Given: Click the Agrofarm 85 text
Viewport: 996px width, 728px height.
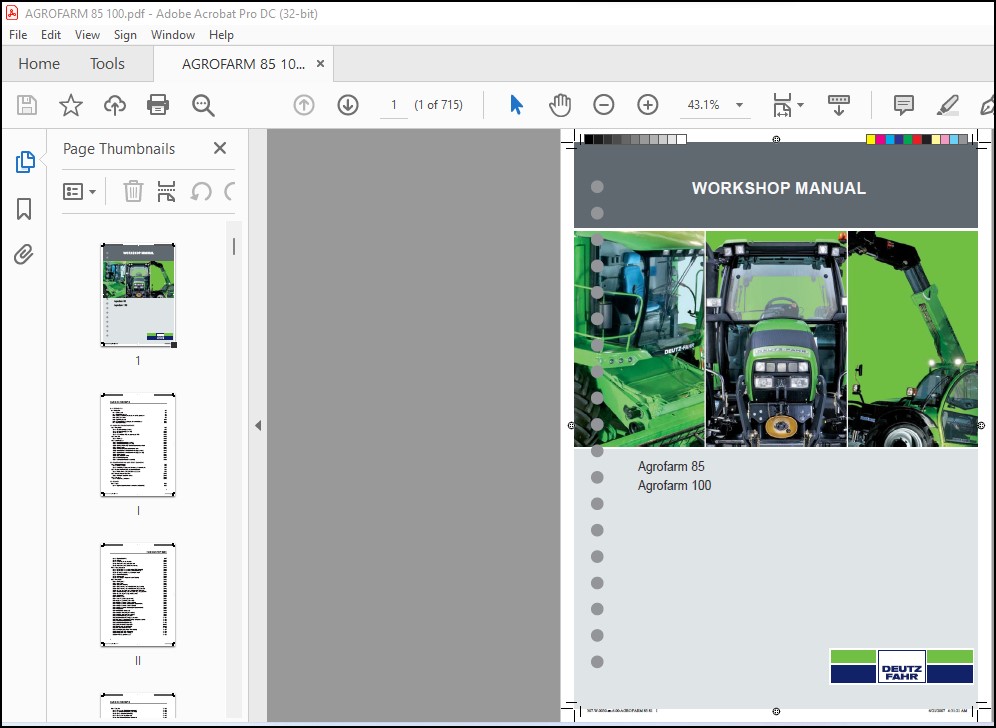Looking at the screenshot, I should coord(671,466).
